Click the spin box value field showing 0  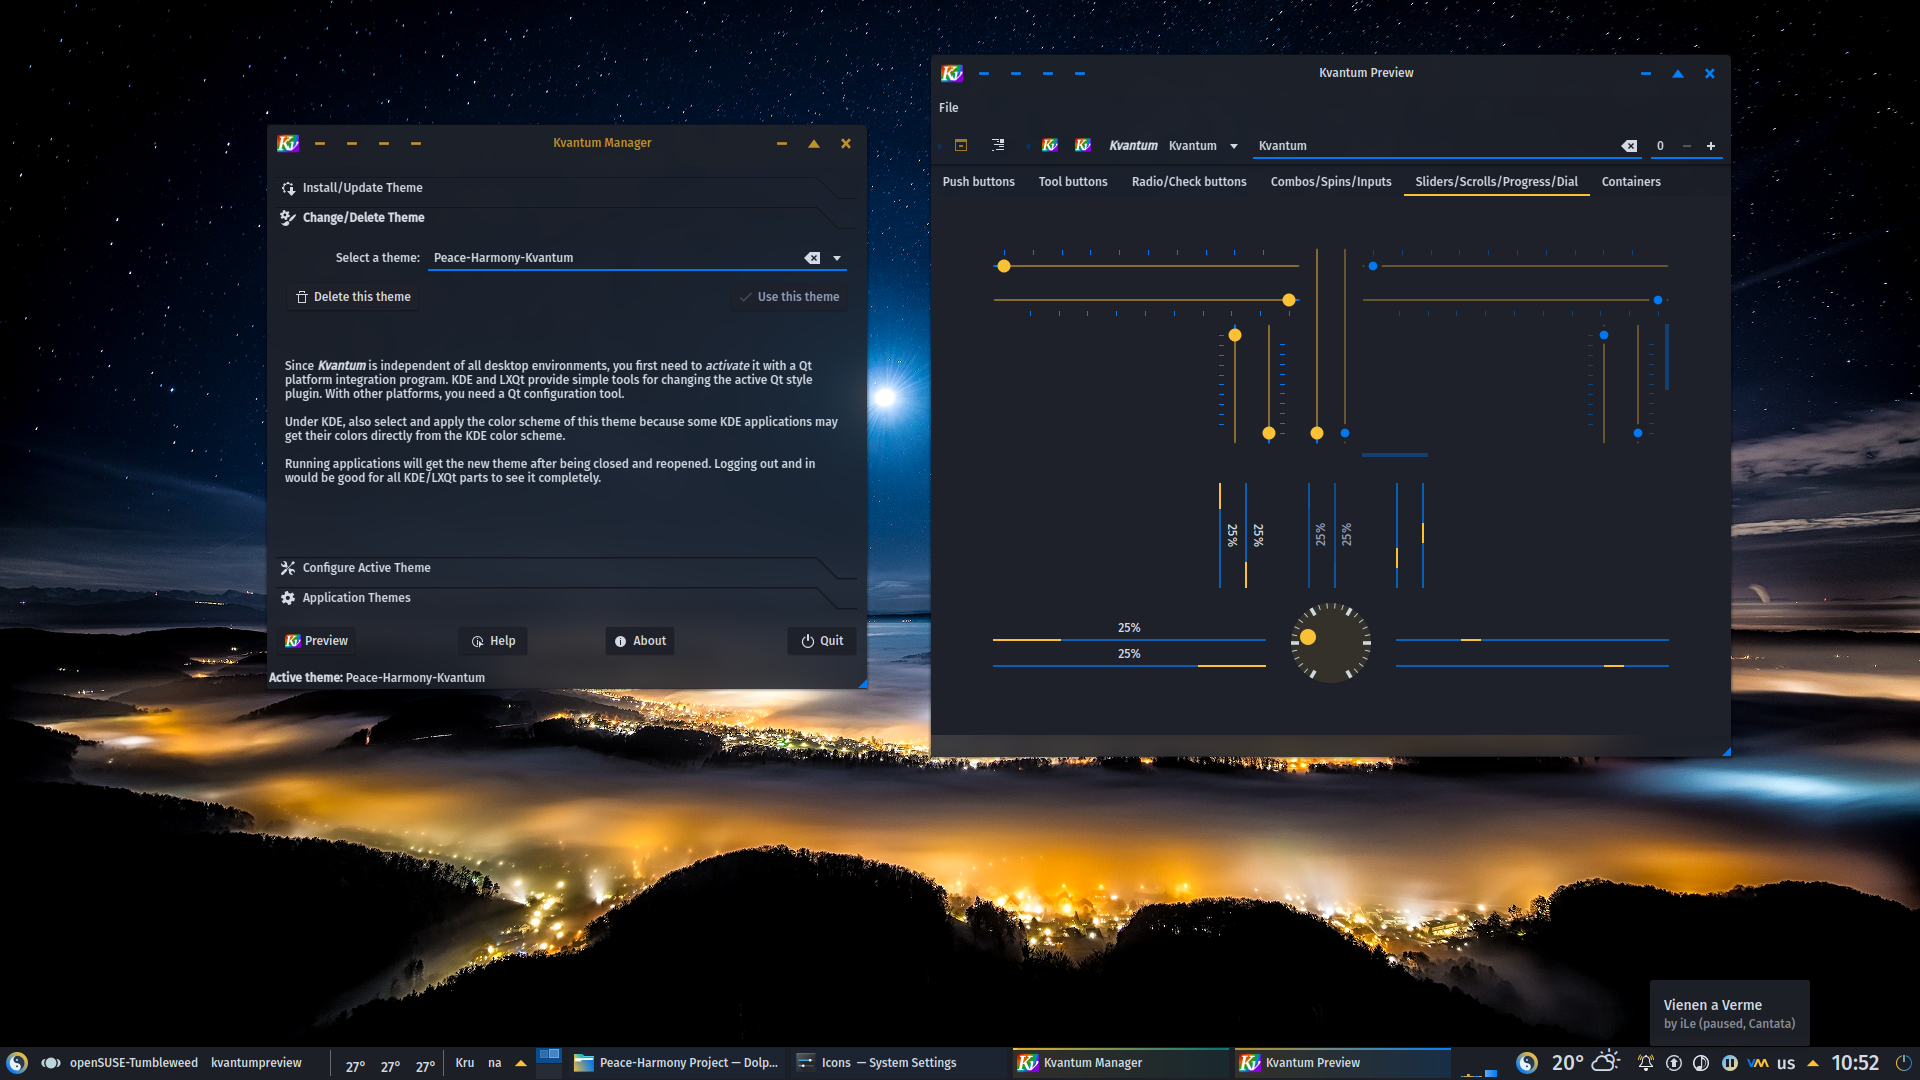[x=1661, y=146]
